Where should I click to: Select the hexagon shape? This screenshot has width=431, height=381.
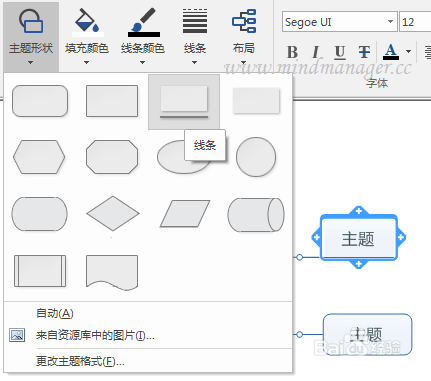39,157
